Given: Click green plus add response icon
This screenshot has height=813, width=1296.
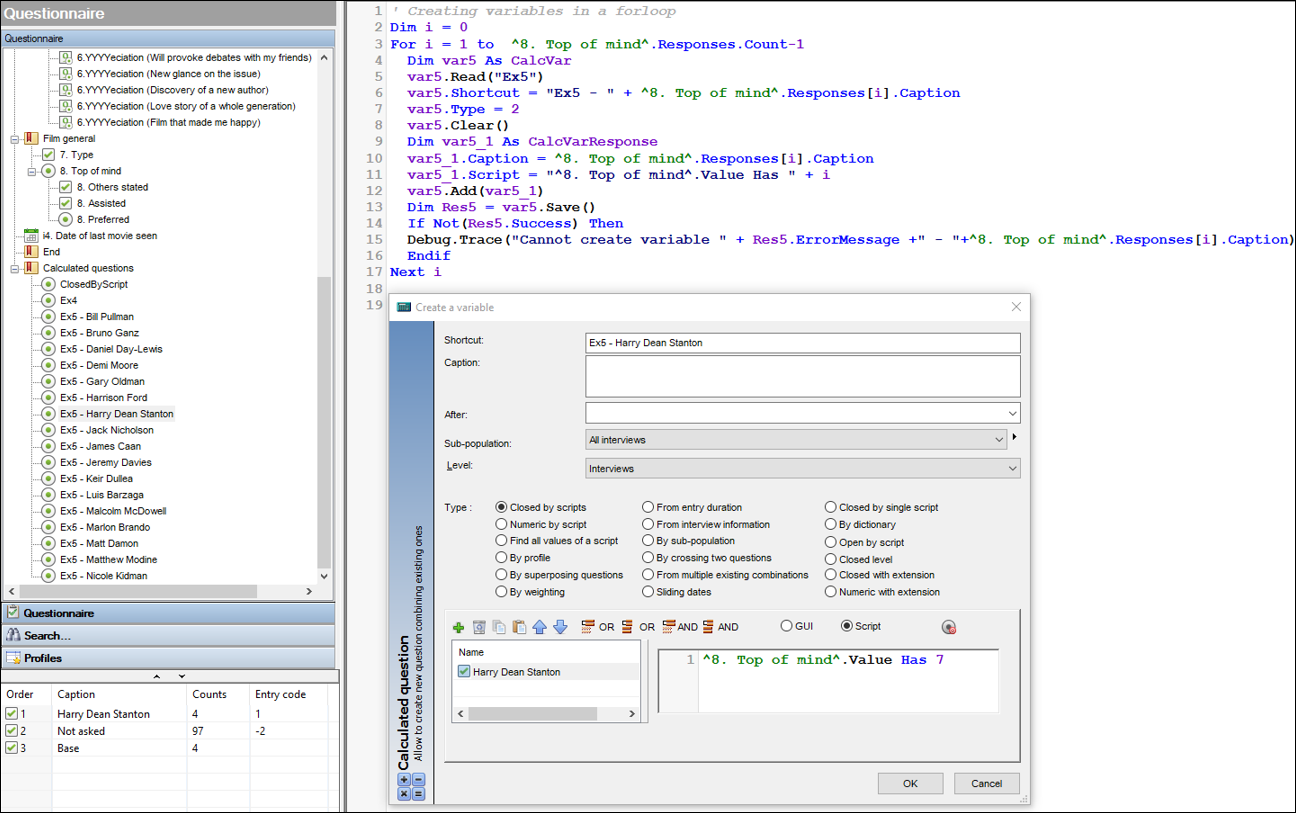Looking at the screenshot, I should click(x=458, y=627).
